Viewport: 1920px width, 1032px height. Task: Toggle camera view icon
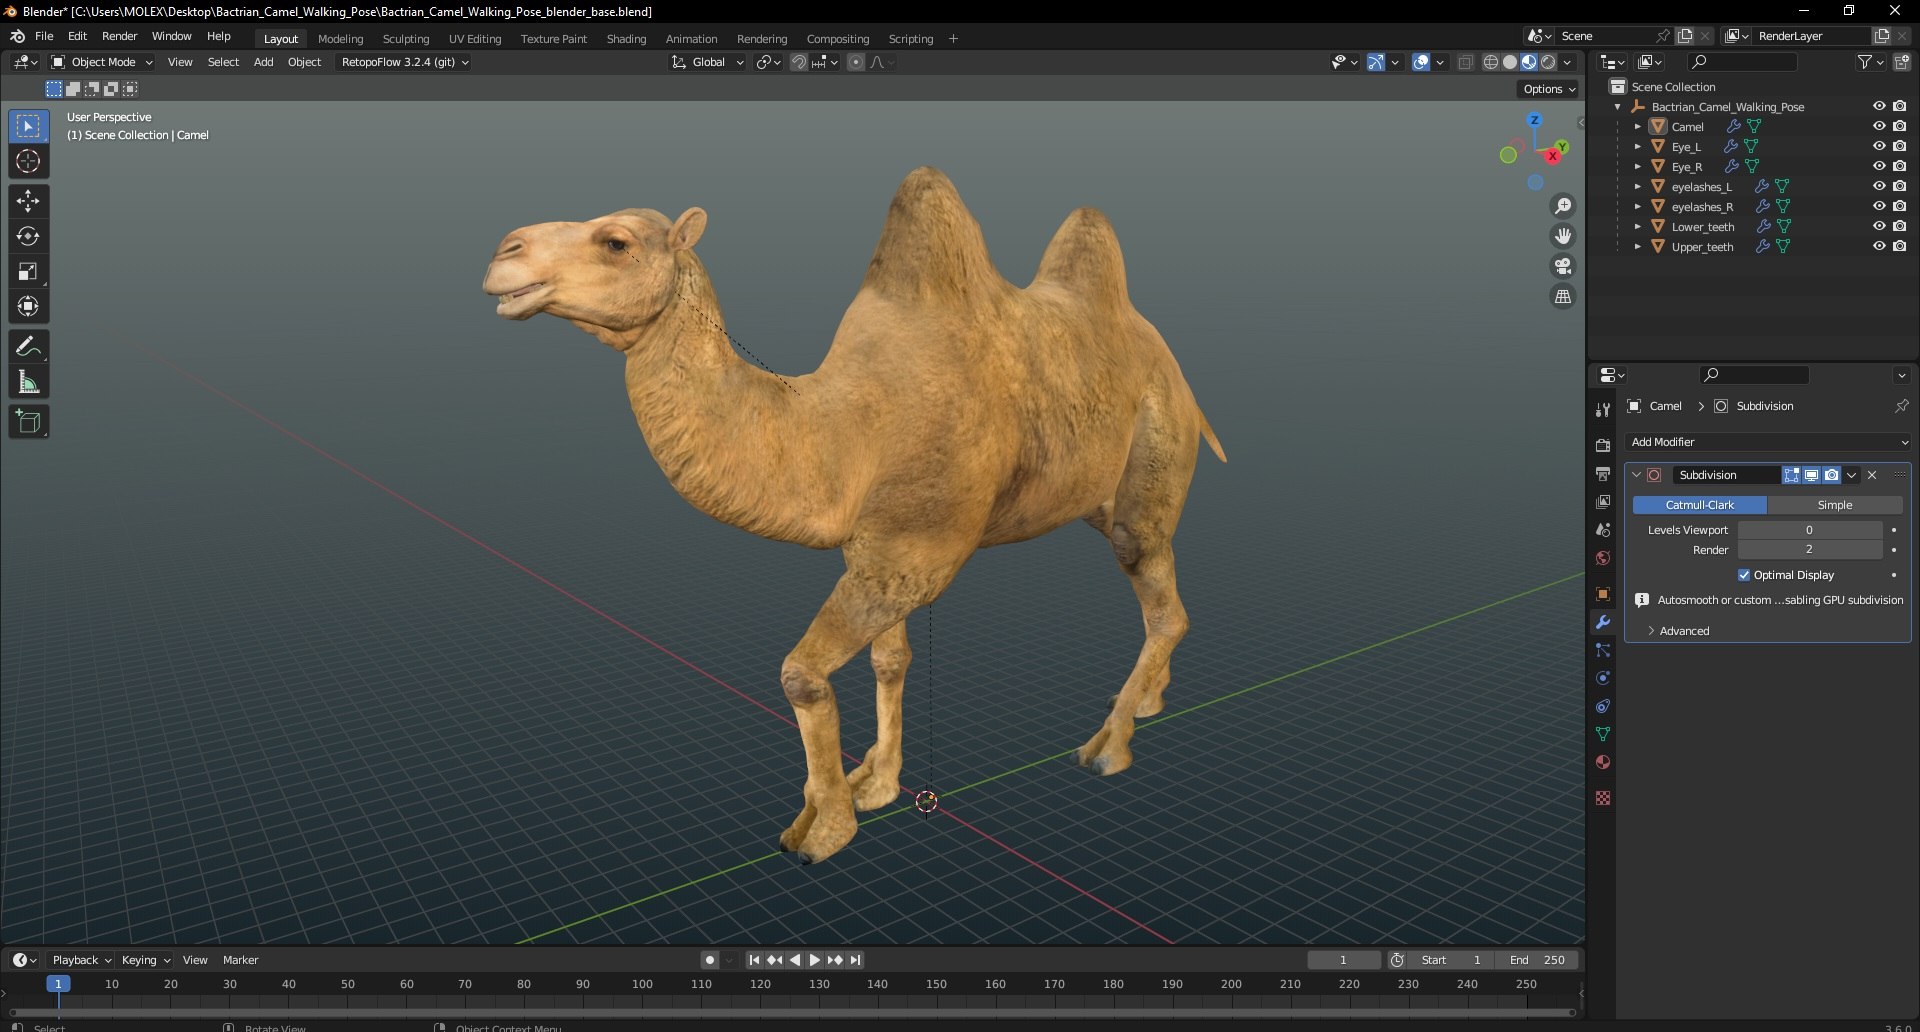coord(1562,266)
